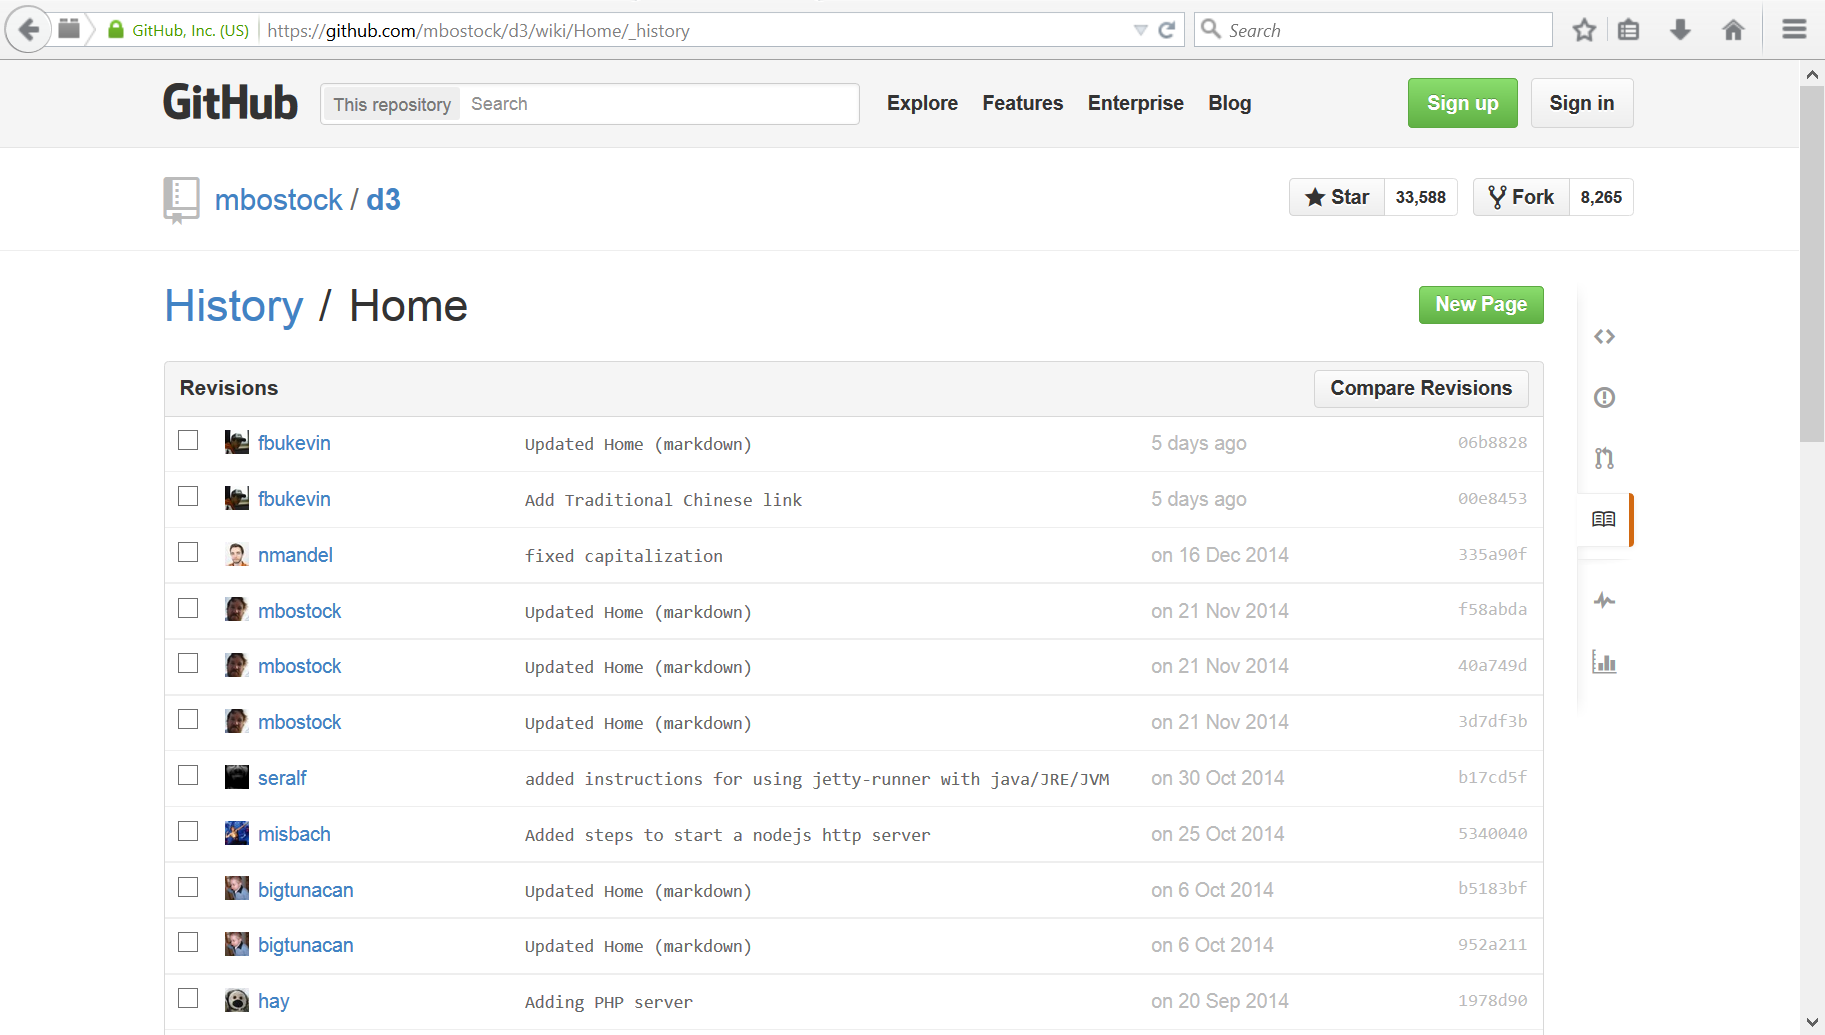Click nmandel's avatar image

click(x=237, y=554)
